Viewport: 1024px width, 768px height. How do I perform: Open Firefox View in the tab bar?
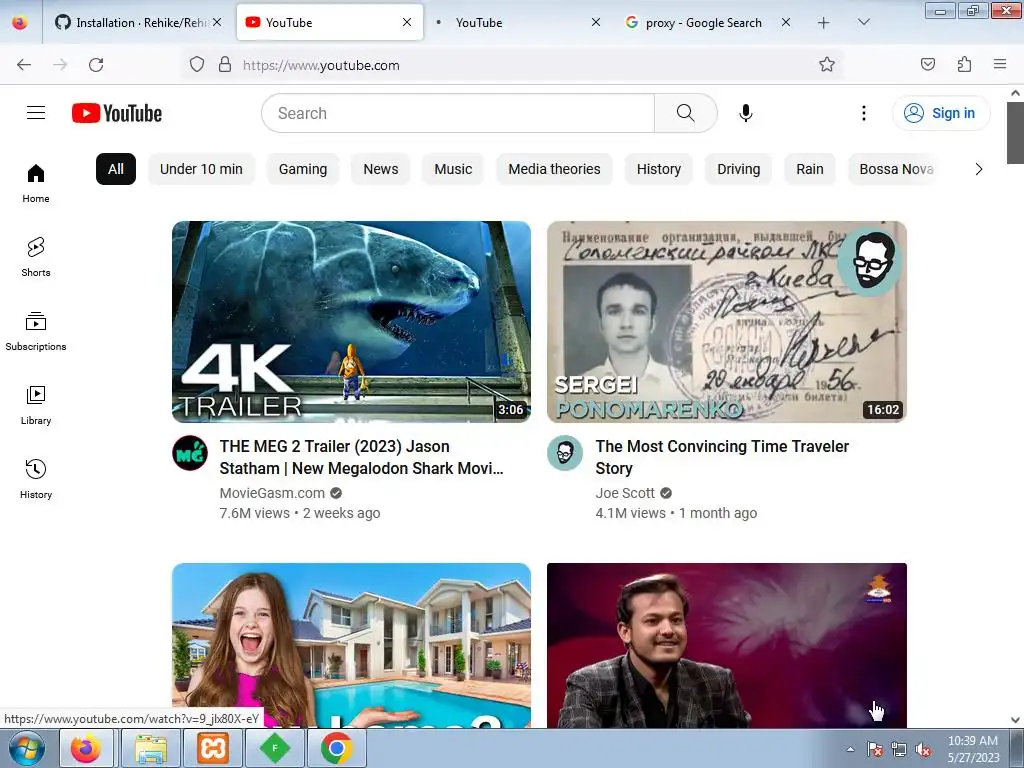(x=20, y=23)
